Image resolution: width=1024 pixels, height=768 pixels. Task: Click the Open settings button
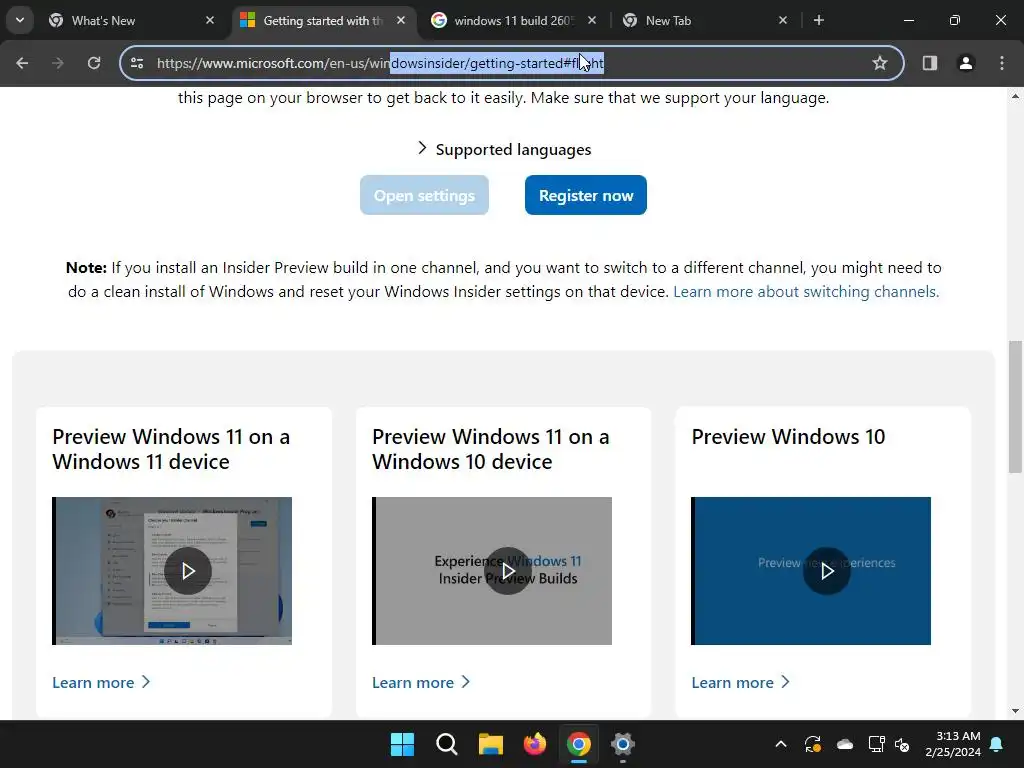[424, 195]
